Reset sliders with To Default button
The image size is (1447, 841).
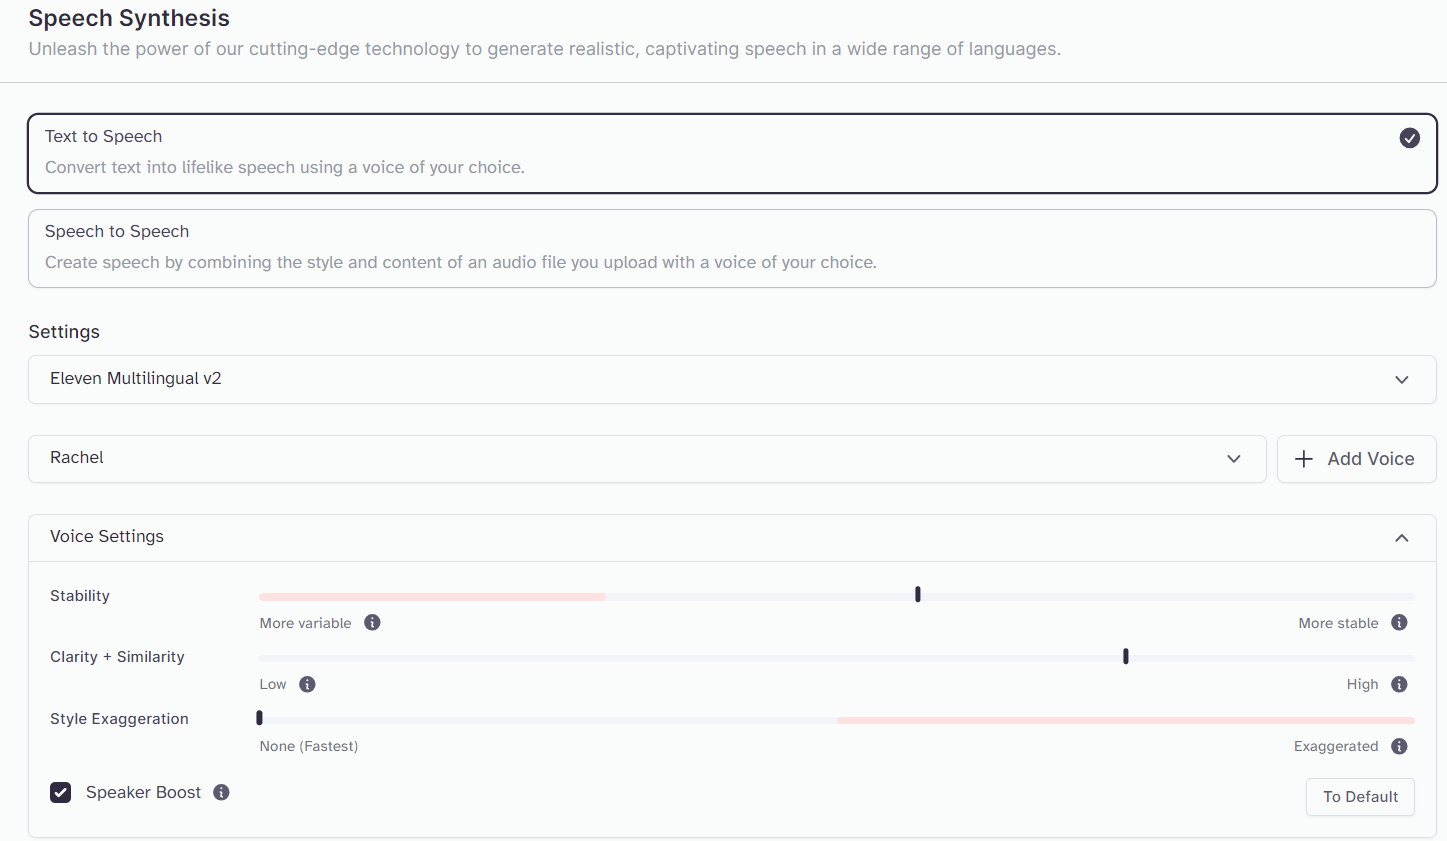tap(1359, 797)
